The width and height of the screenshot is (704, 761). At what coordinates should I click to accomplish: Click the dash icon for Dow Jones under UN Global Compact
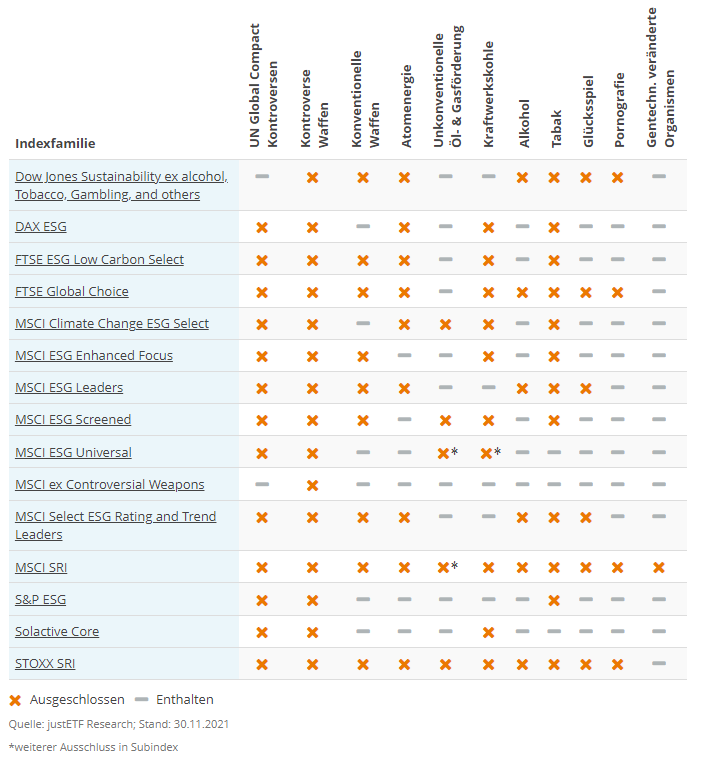click(x=262, y=176)
